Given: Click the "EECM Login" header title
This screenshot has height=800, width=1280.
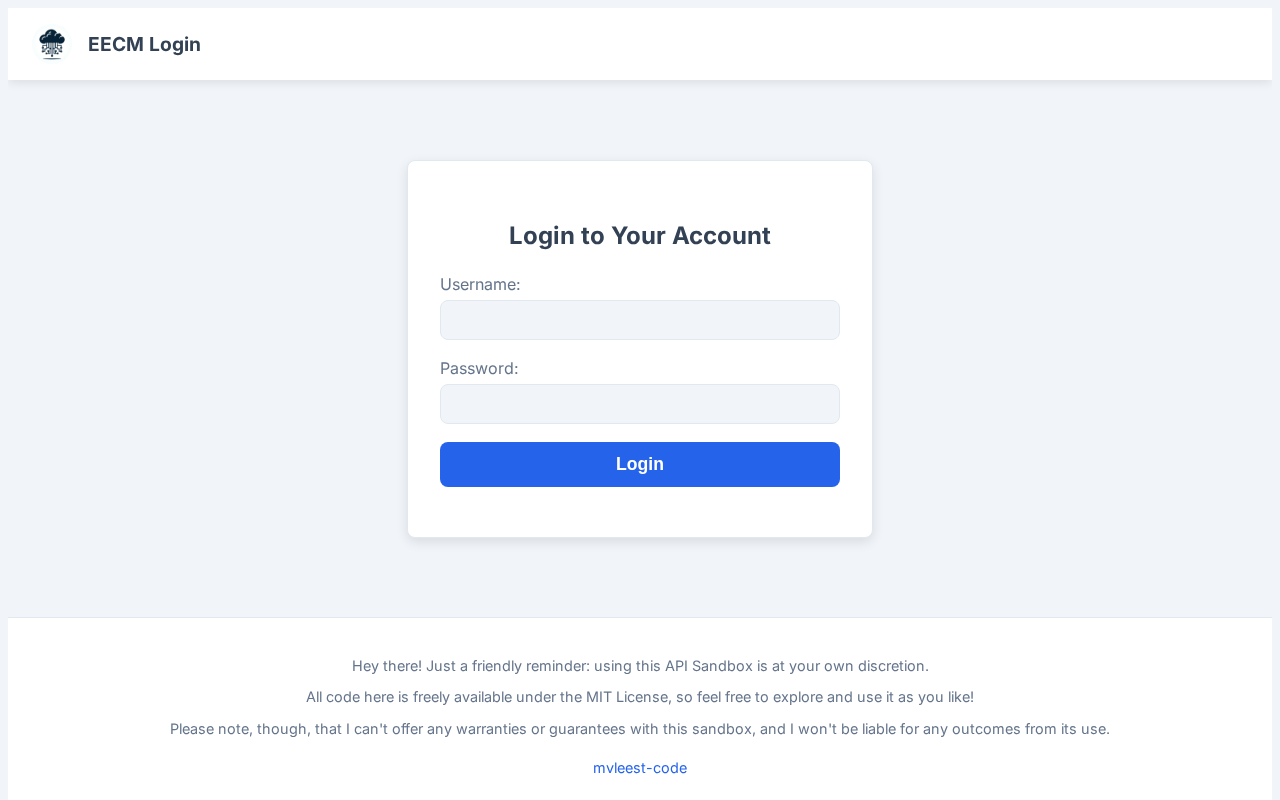Looking at the screenshot, I should coord(144,44).
